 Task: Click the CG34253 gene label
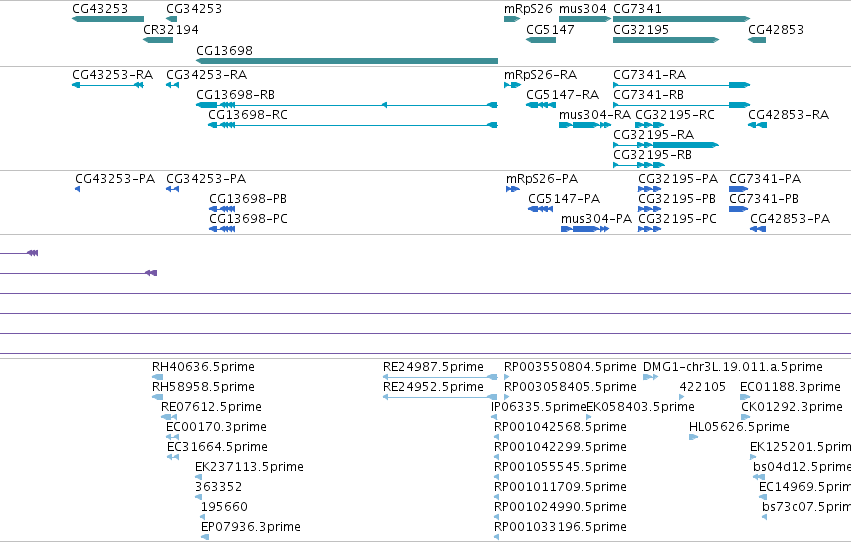click(194, 9)
